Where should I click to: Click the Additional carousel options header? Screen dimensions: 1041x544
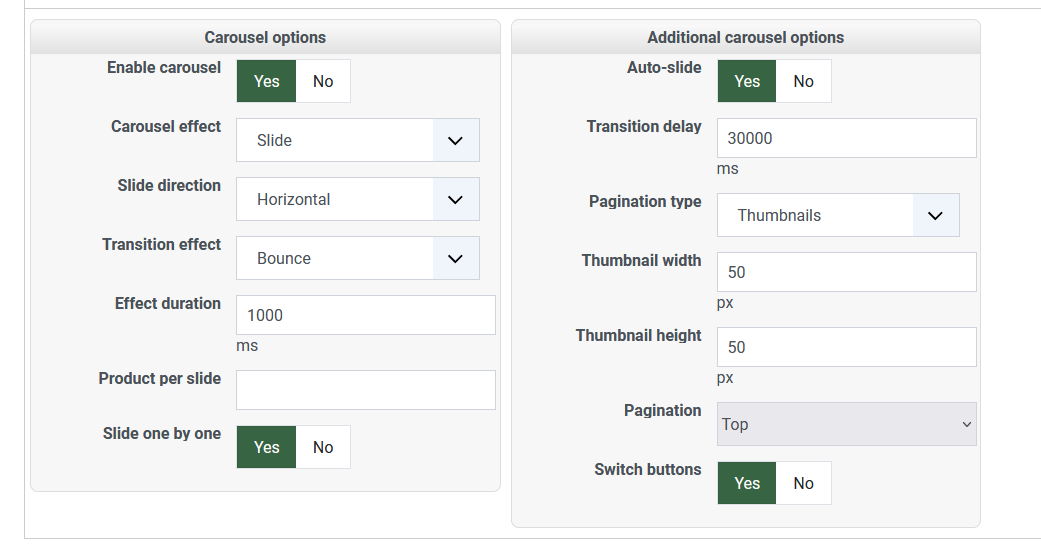click(745, 37)
